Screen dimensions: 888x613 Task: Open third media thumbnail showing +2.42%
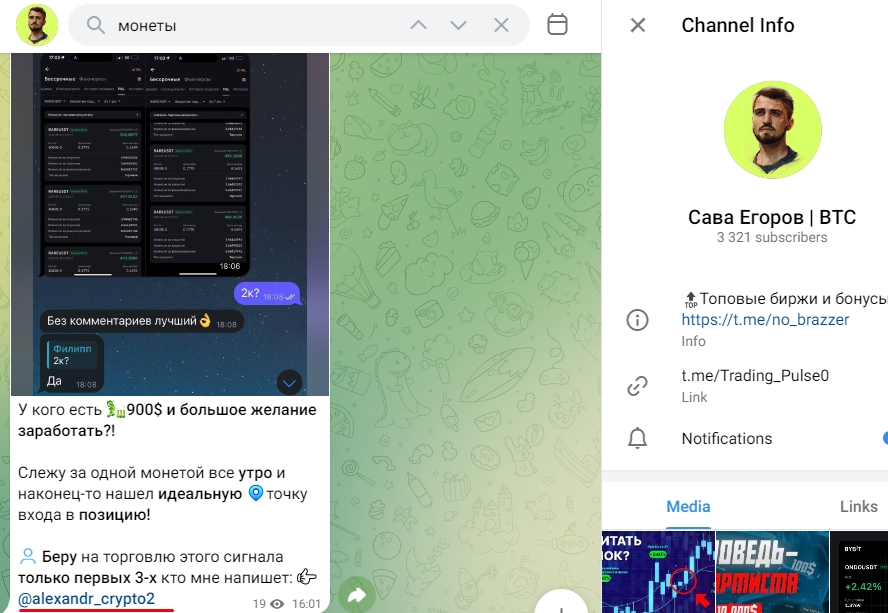click(x=859, y=572)
